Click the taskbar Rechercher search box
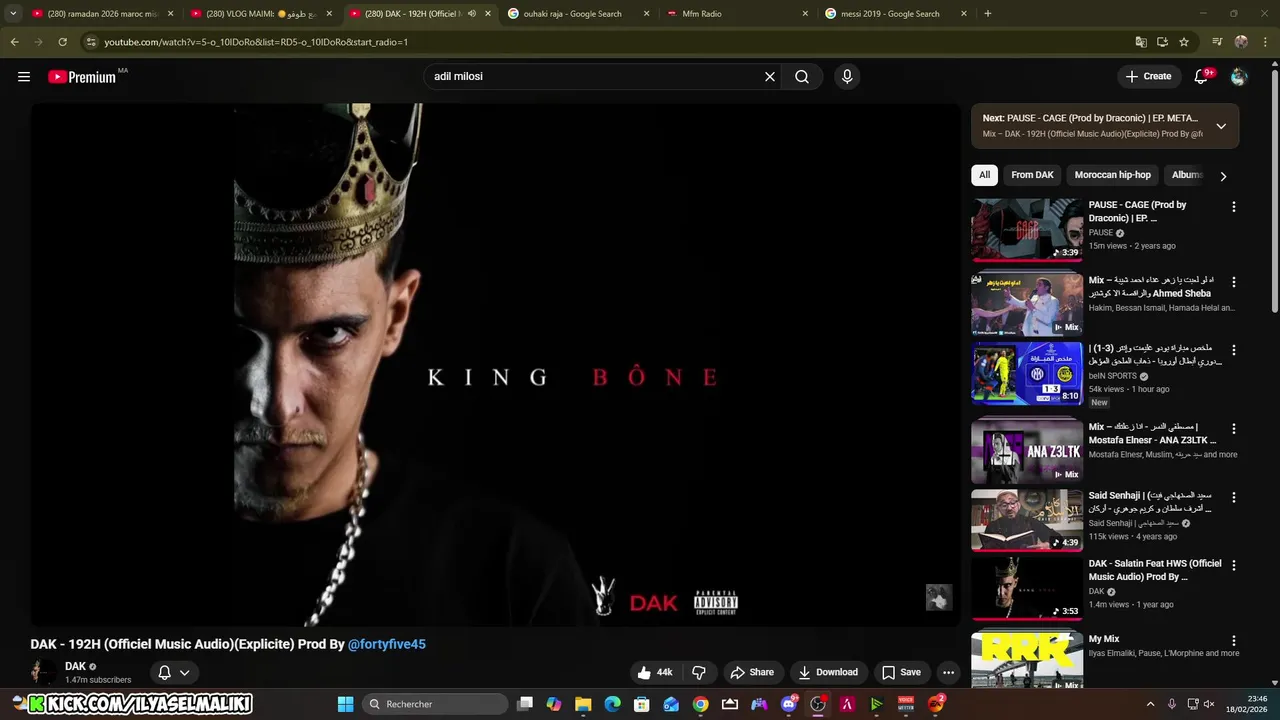This screenshot has height=720, width=1280. (434, 704)
